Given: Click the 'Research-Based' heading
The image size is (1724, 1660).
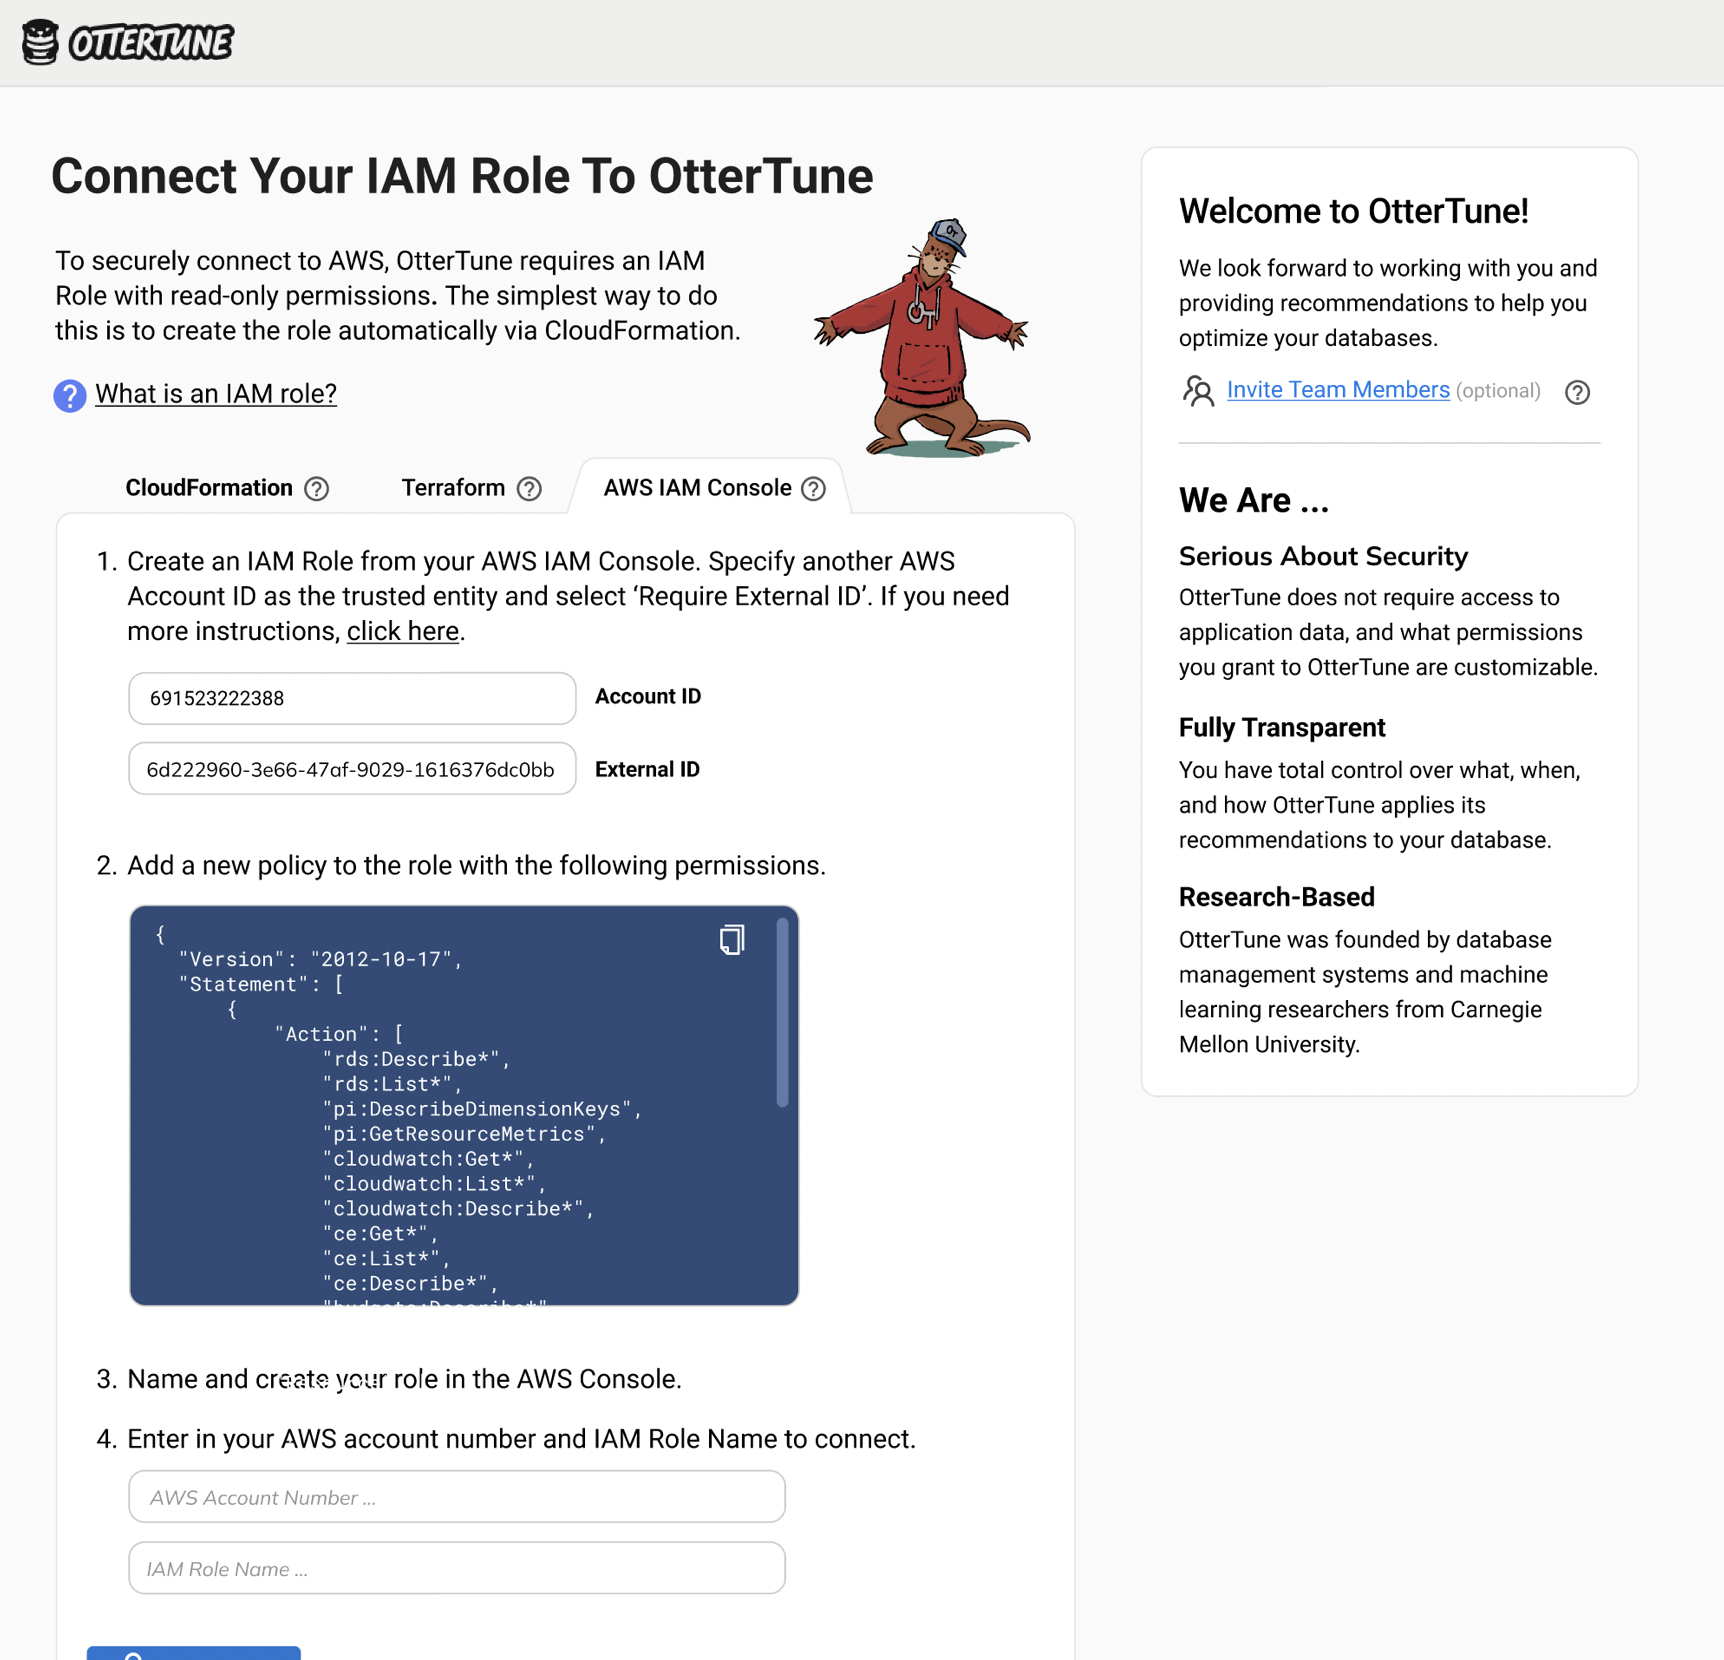Looking at the screenshot, I should pyautogui.click(x=1277, y=897).
